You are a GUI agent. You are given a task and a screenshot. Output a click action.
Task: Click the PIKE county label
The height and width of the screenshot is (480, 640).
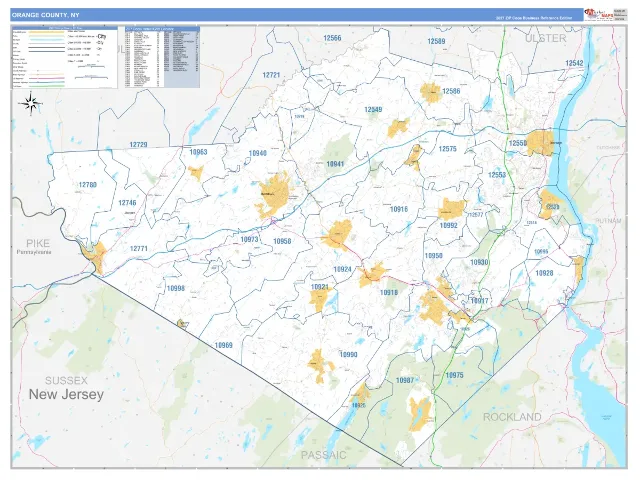click(x=38, y=243)
